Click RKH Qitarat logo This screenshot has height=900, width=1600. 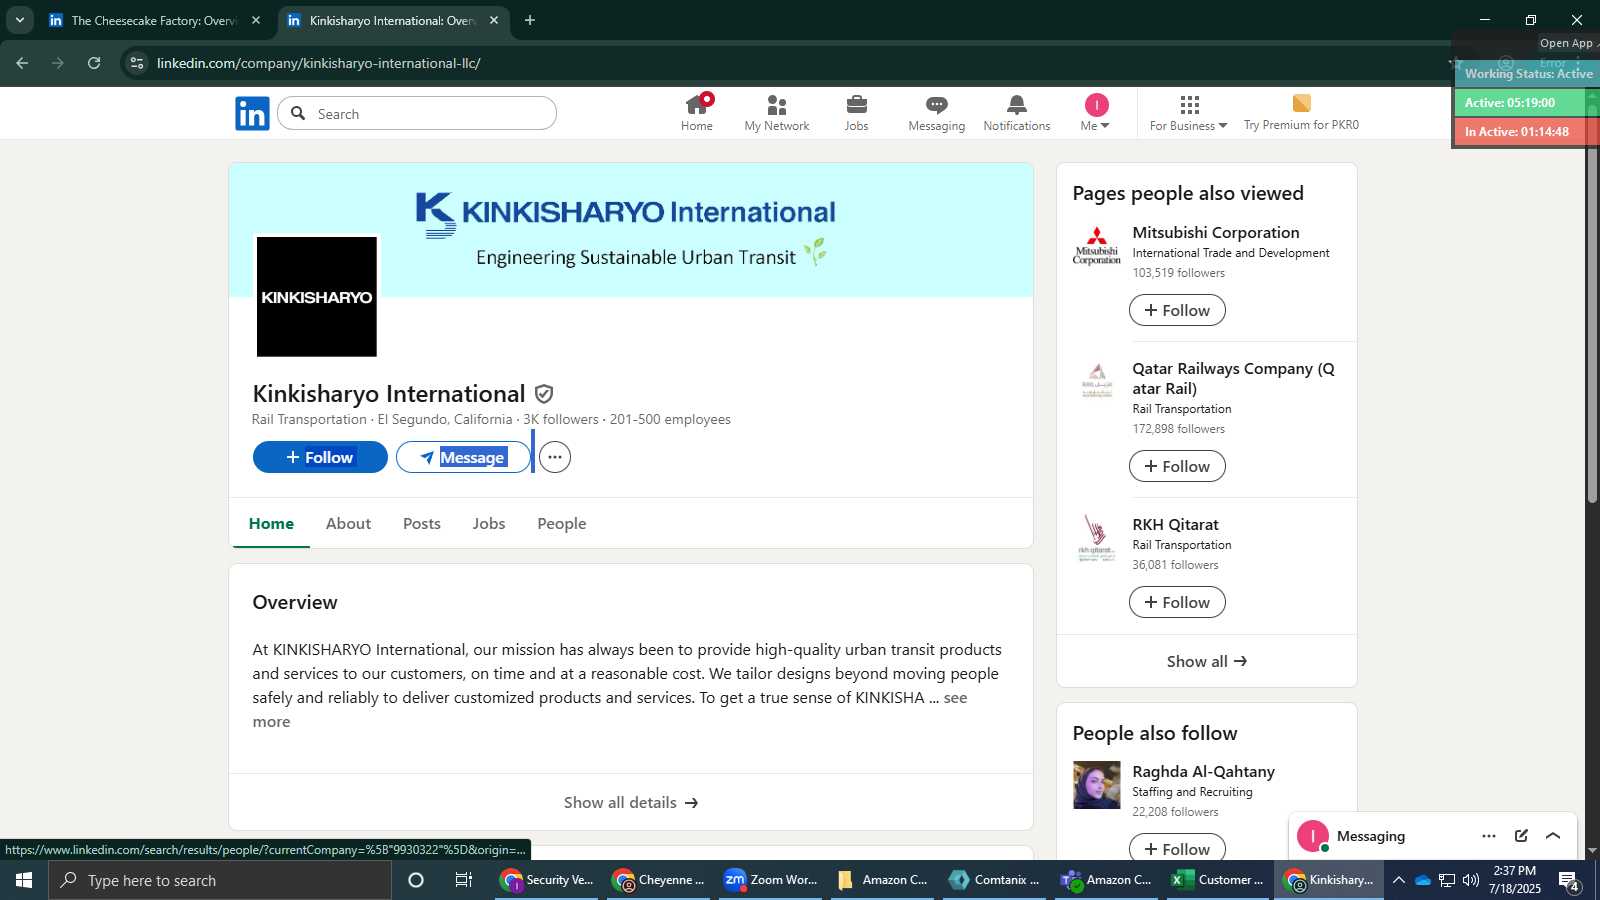1097,539
